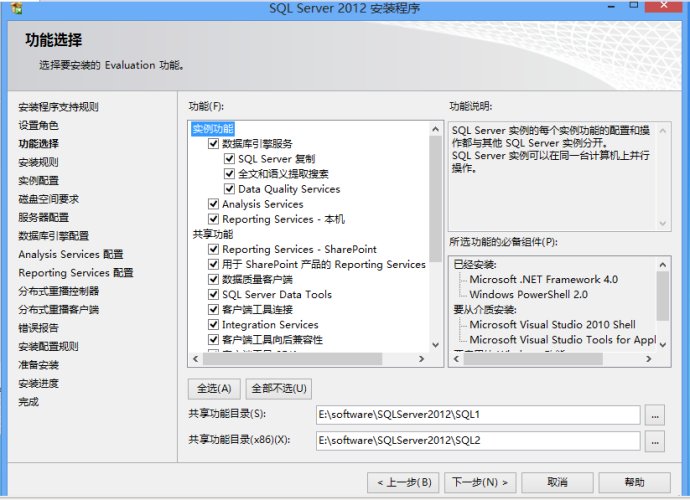Toggle the Integration Services checkbox
Screen dimensions: 690x500
(213, 325)
